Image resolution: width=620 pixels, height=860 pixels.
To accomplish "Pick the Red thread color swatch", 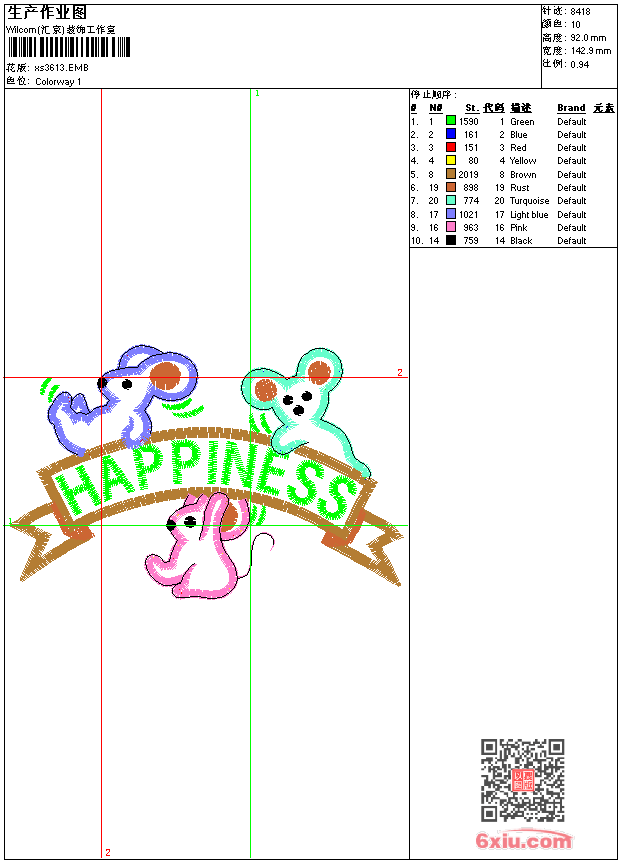I will click(x=451, y=147).
